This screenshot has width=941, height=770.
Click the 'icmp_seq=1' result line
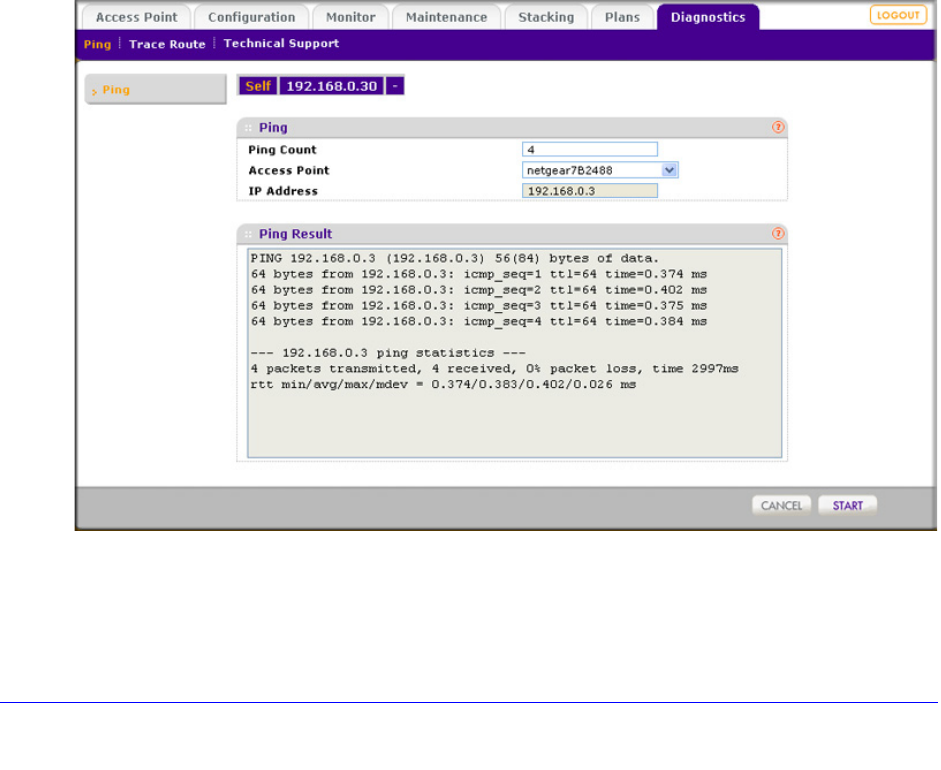click(x=479, y=274)
